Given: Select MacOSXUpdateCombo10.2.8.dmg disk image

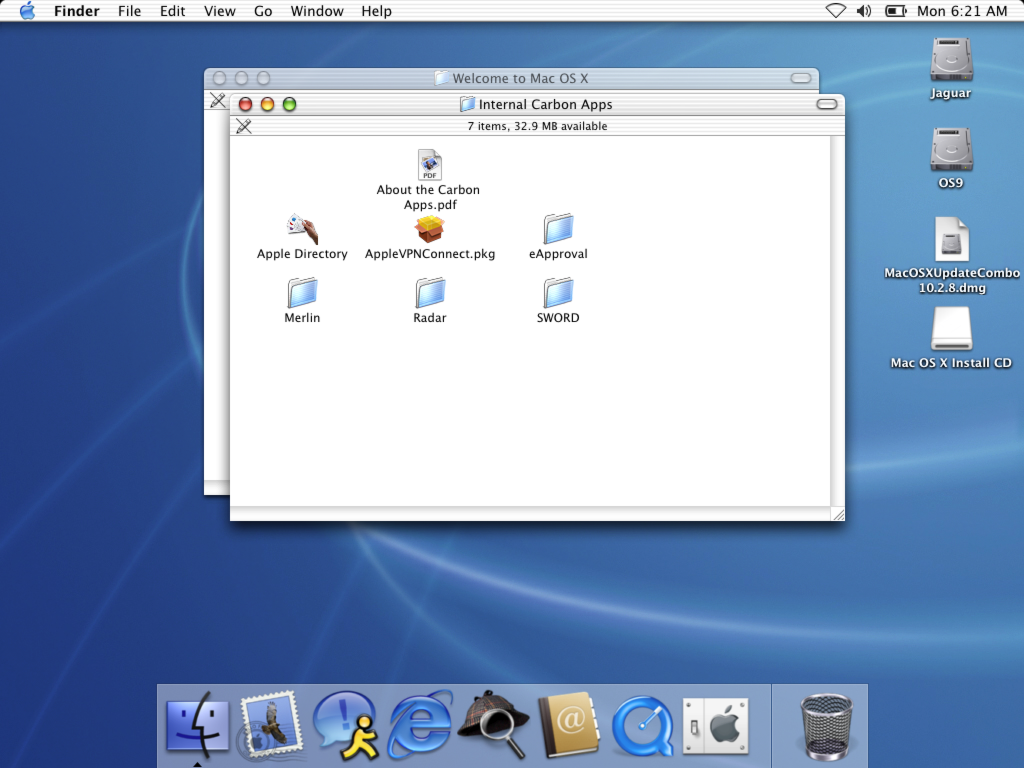Looking at the screenshot, I should pyautogui.click(x=952, y=240).
